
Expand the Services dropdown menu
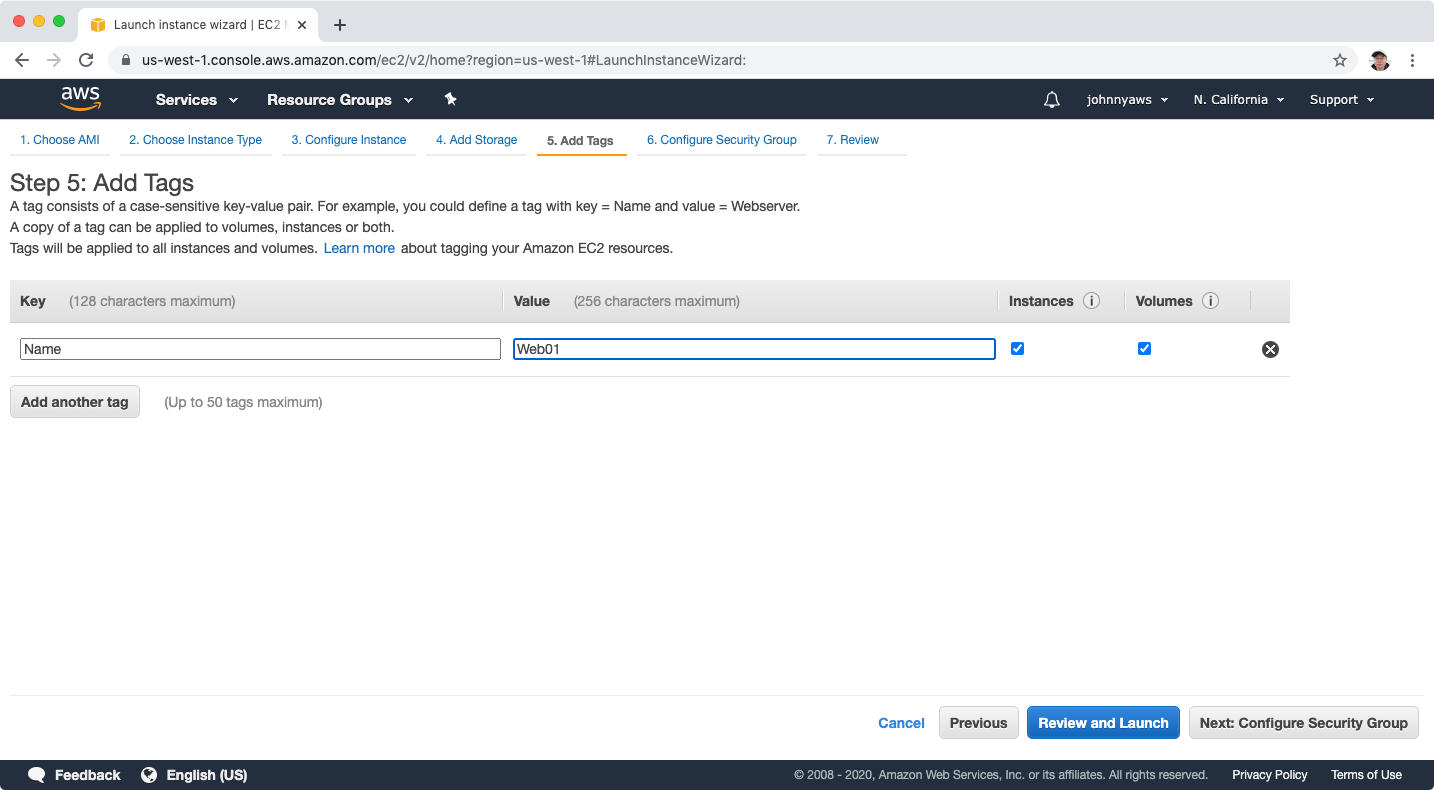197,100
